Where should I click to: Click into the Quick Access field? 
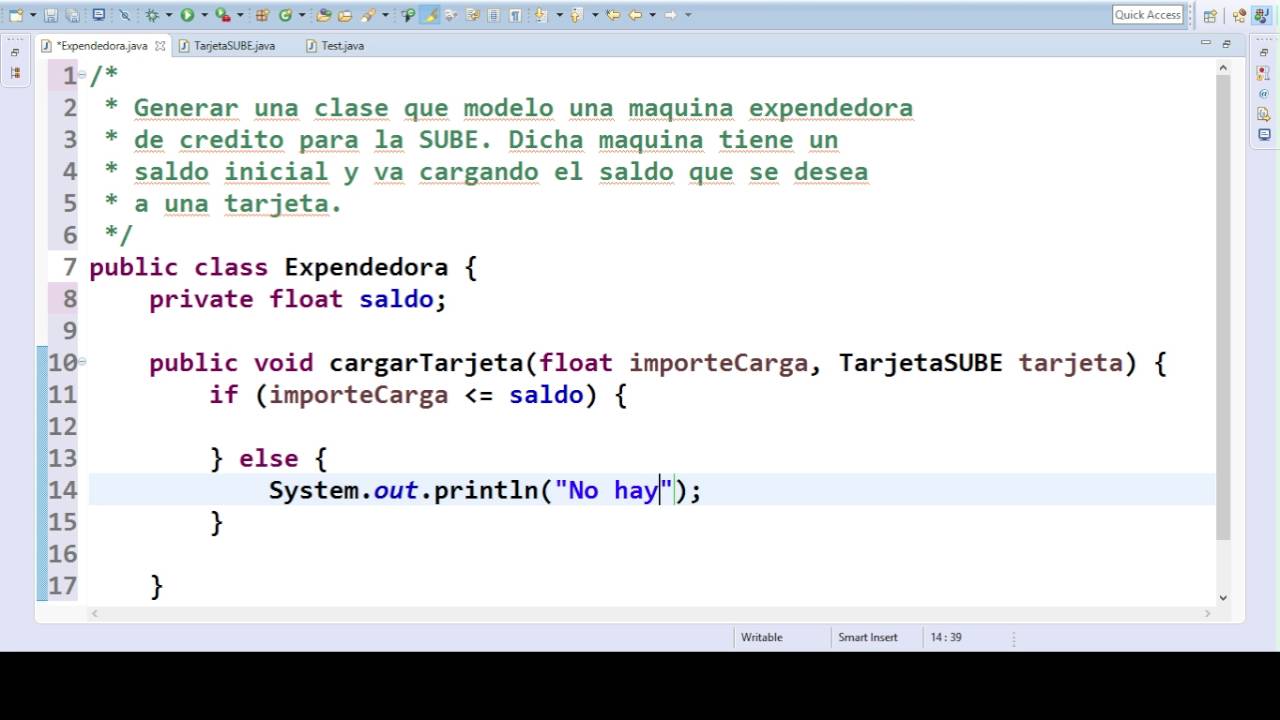(x=1148, y=15)
